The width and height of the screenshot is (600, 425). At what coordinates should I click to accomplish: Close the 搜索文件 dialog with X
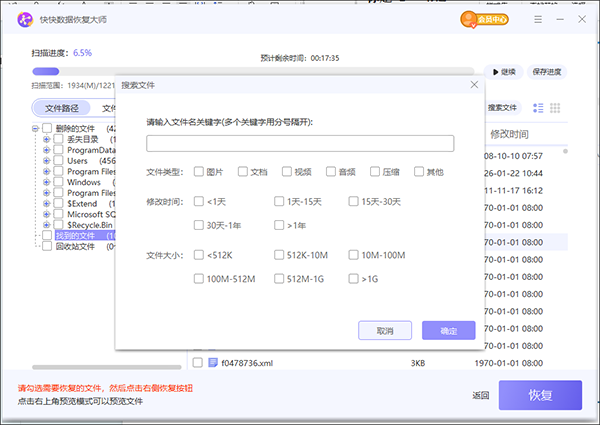(x=474, y=85)
